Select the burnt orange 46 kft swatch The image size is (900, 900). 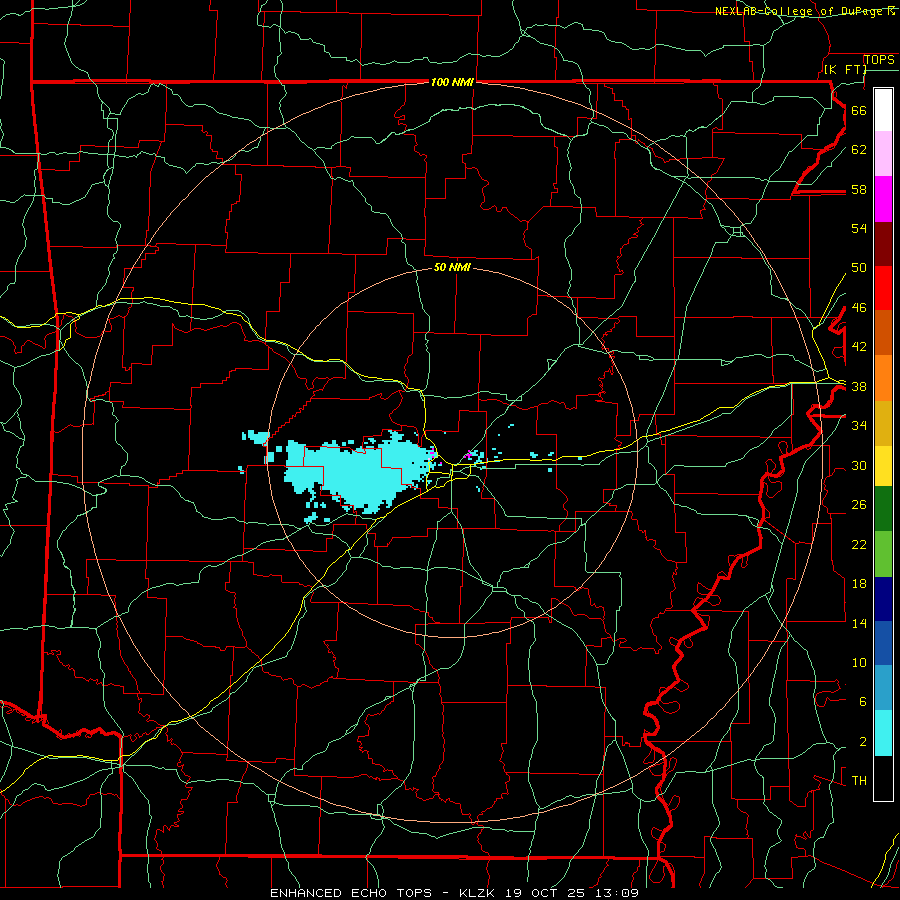coord(883,333)
